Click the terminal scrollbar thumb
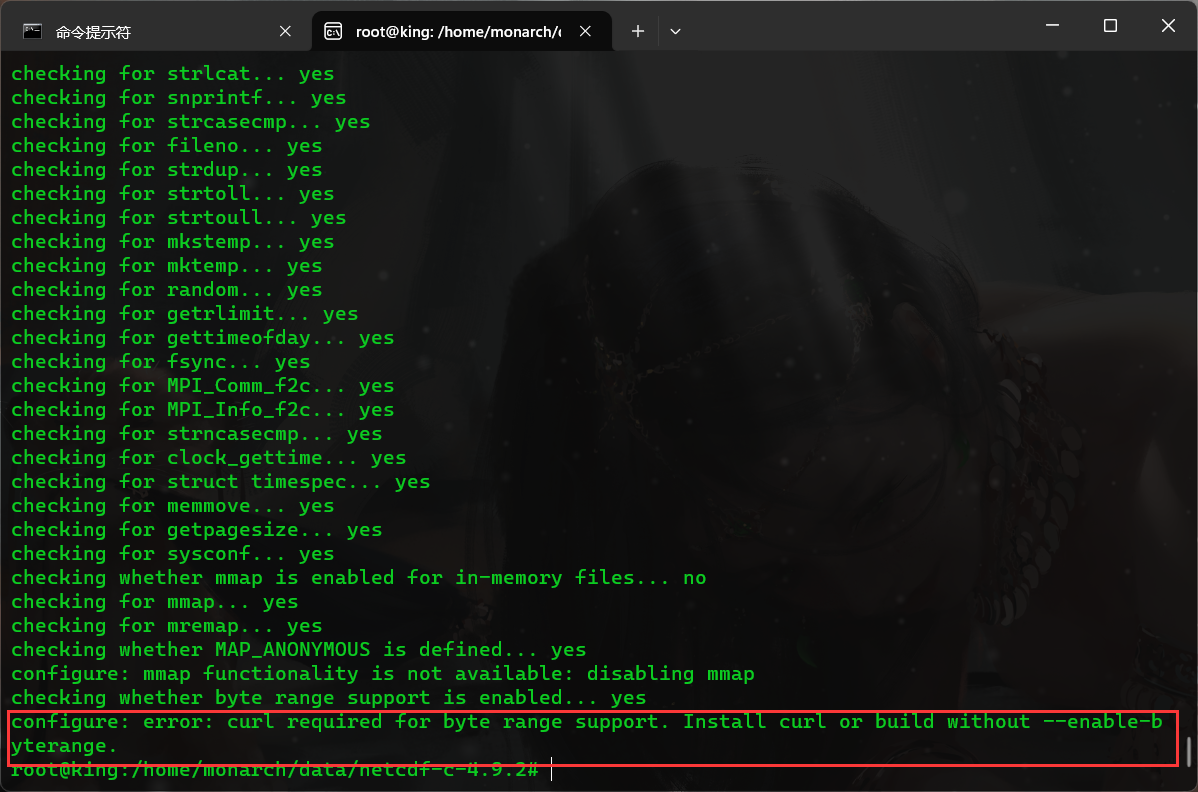Image resolution: width=1198 pixels, height=792 pixels. coord(1189,752)
